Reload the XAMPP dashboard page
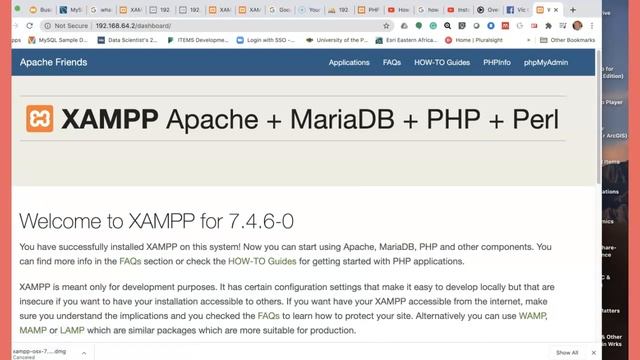This screenshot has width=640, height=360. click(29, 26)
